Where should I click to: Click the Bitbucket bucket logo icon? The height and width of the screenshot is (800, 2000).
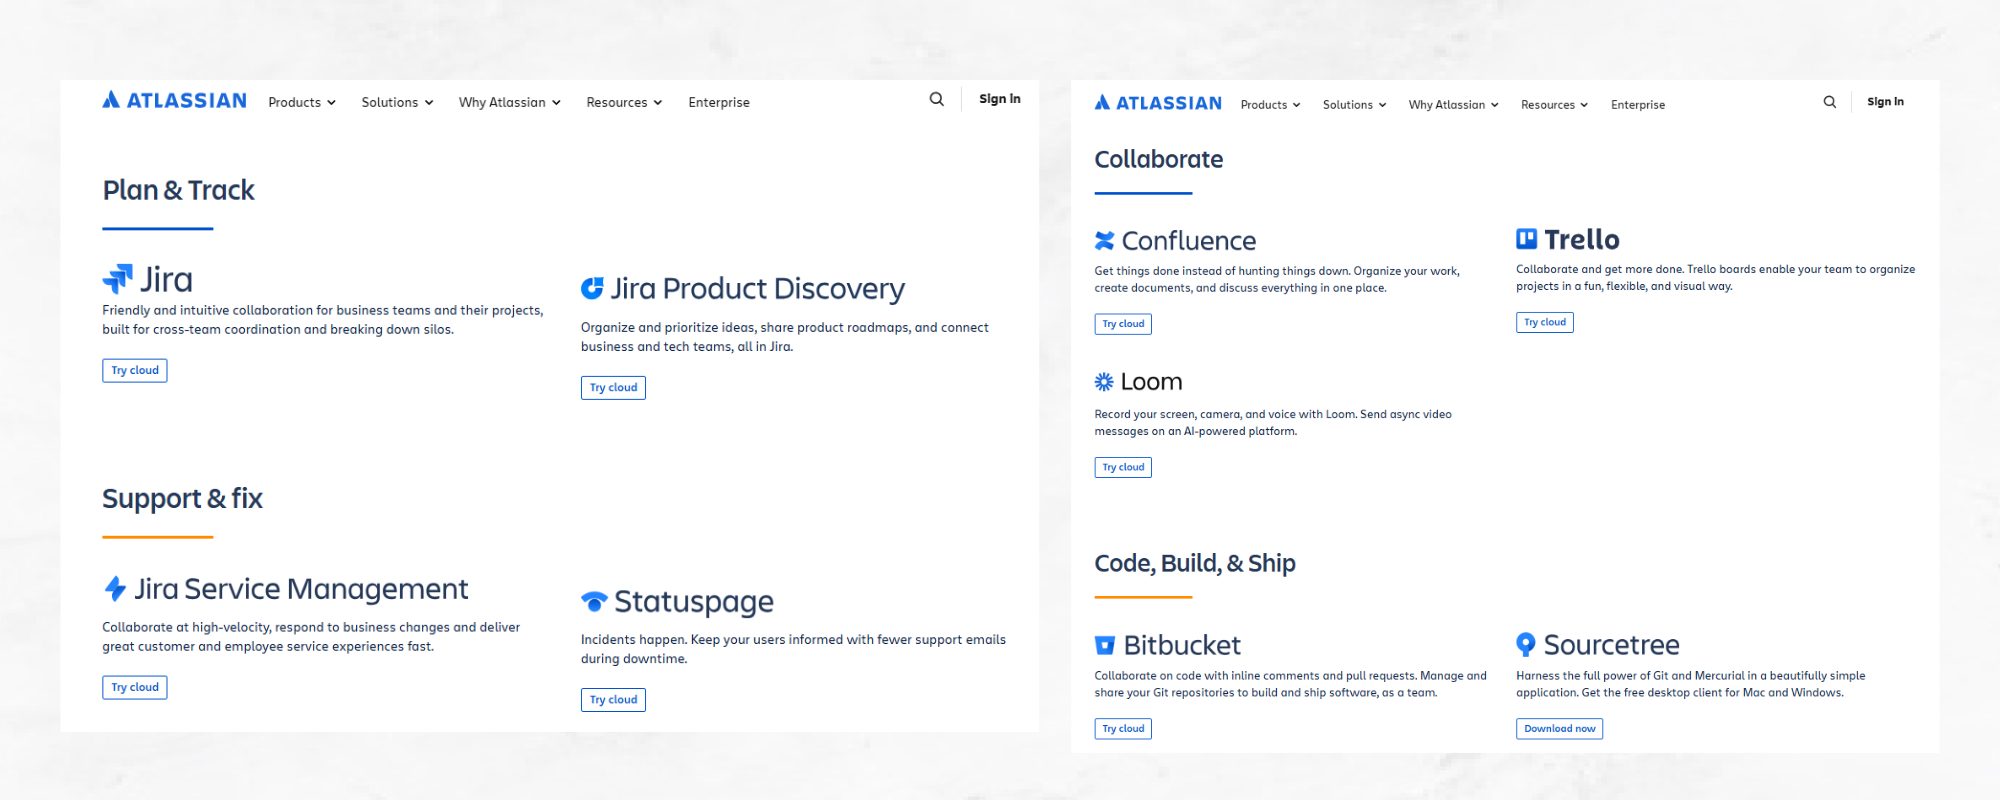tap(1105, 645)
